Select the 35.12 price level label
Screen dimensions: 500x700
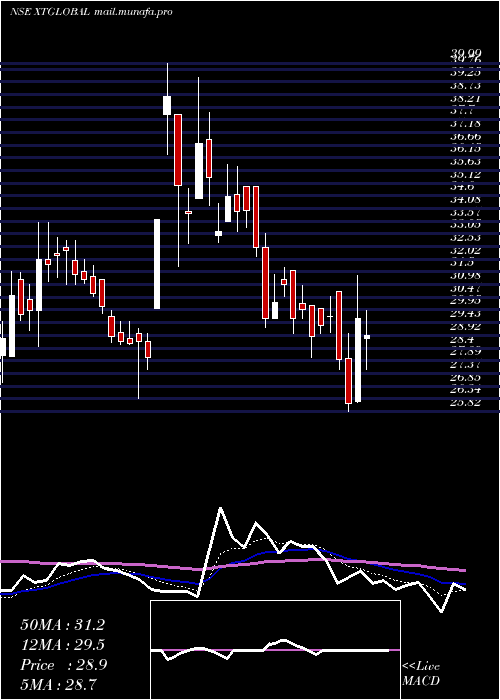point(465,175)
